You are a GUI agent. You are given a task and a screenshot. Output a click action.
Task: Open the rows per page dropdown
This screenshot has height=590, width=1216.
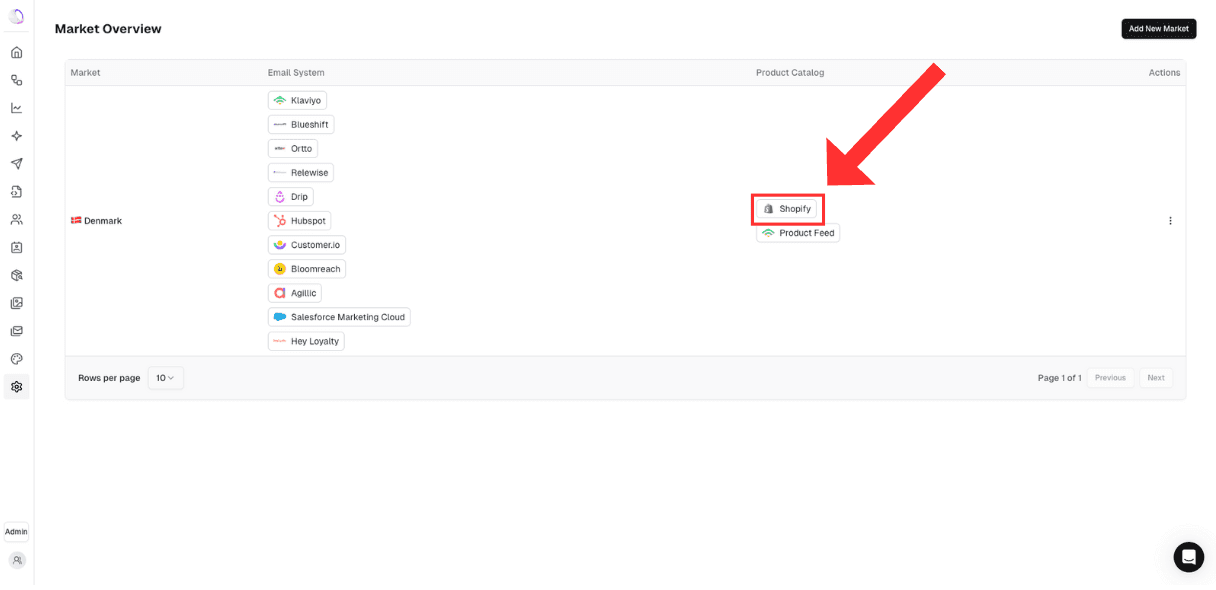coord(165,378)
